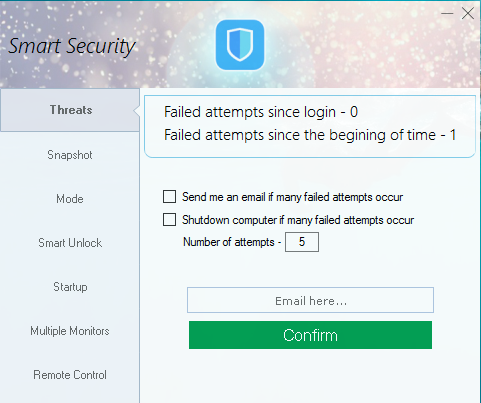Click the Smart Security title text
Image resolution: width=481 pixels, height=403 pixels.
72,46
